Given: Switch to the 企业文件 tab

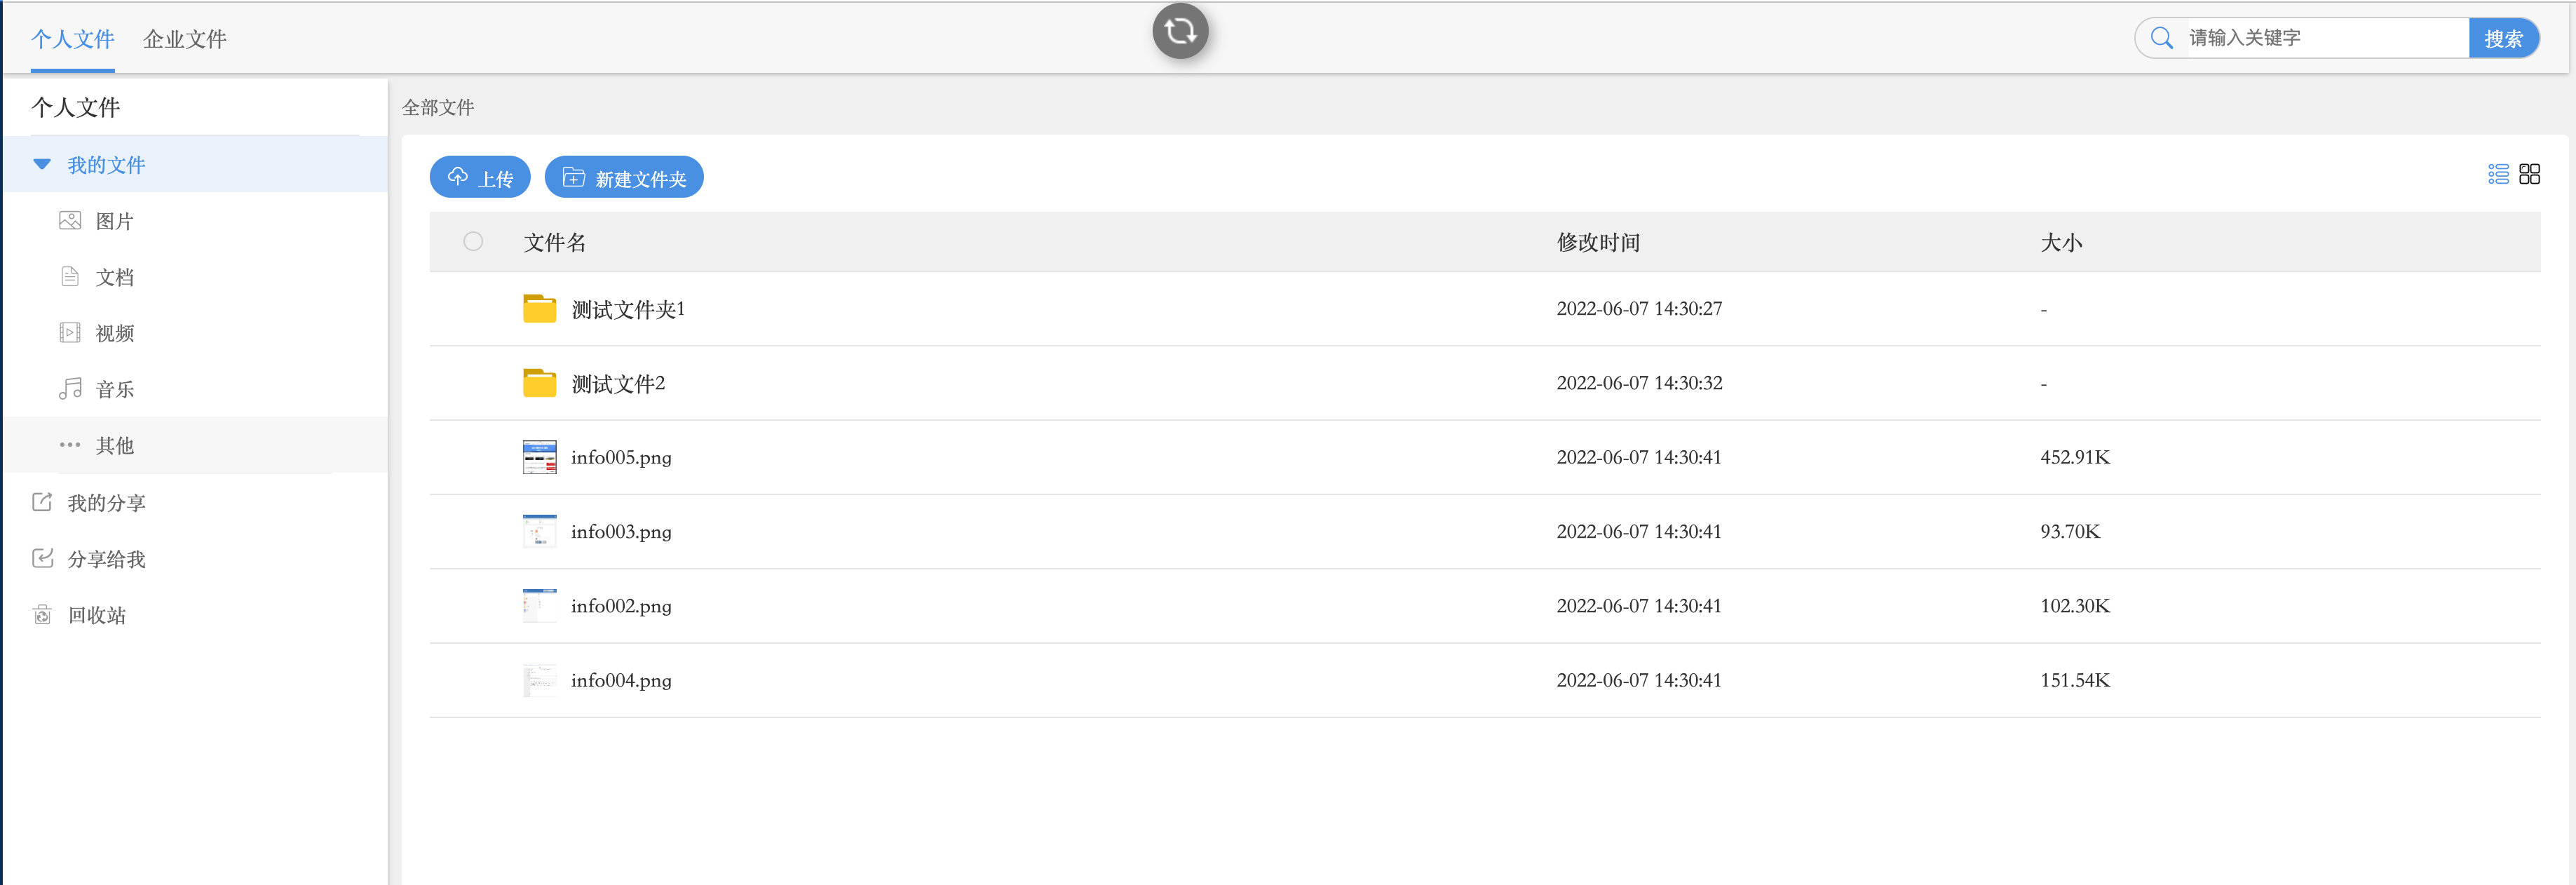Looking at the screenshot, I should point(184,39).
